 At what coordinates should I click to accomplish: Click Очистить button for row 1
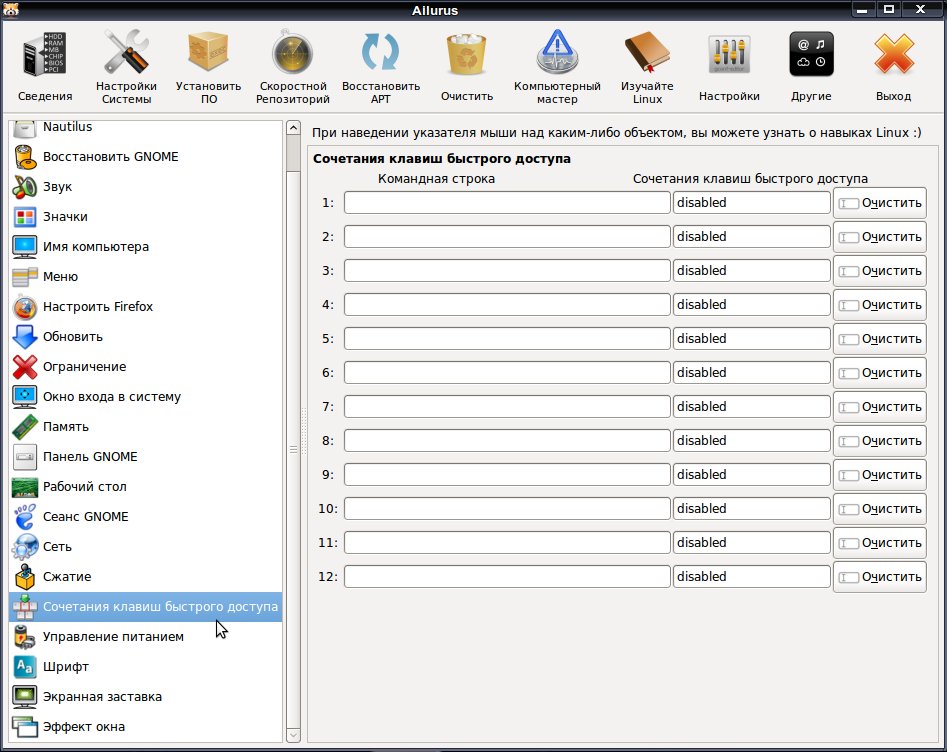pyautogui.click(x=879, y=203)
